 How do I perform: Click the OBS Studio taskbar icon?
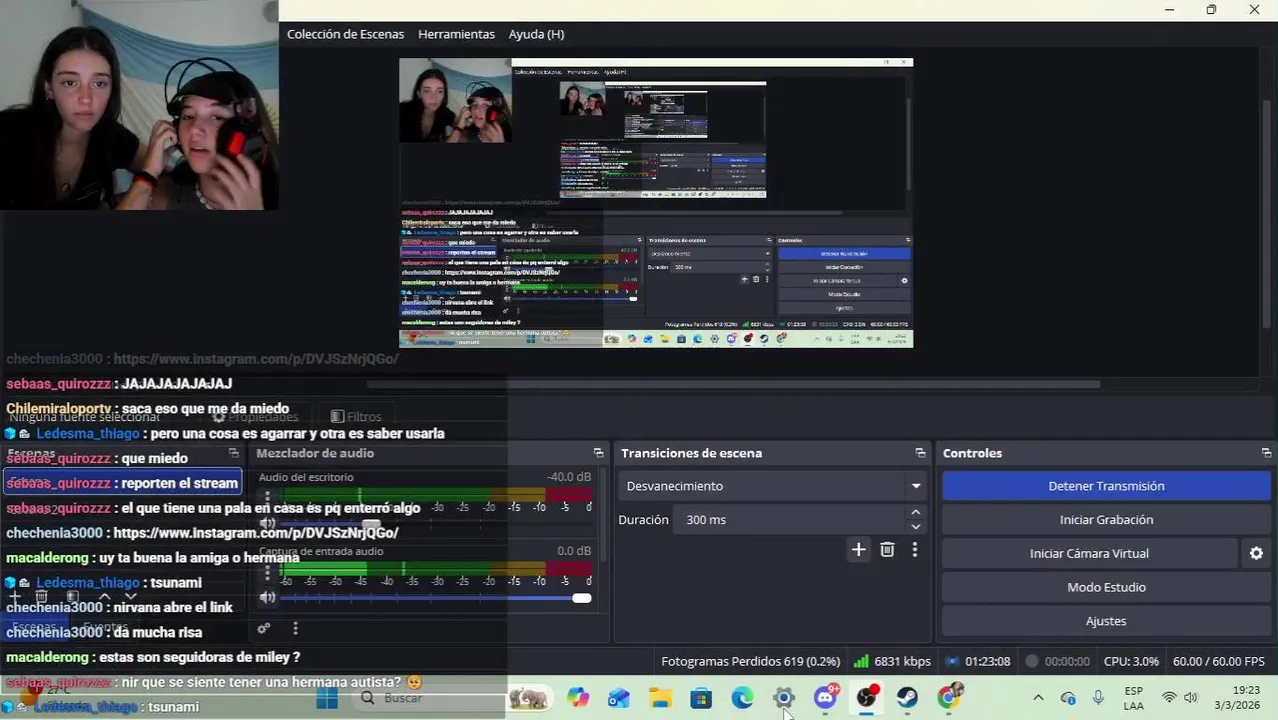click(x=866, y=697)
